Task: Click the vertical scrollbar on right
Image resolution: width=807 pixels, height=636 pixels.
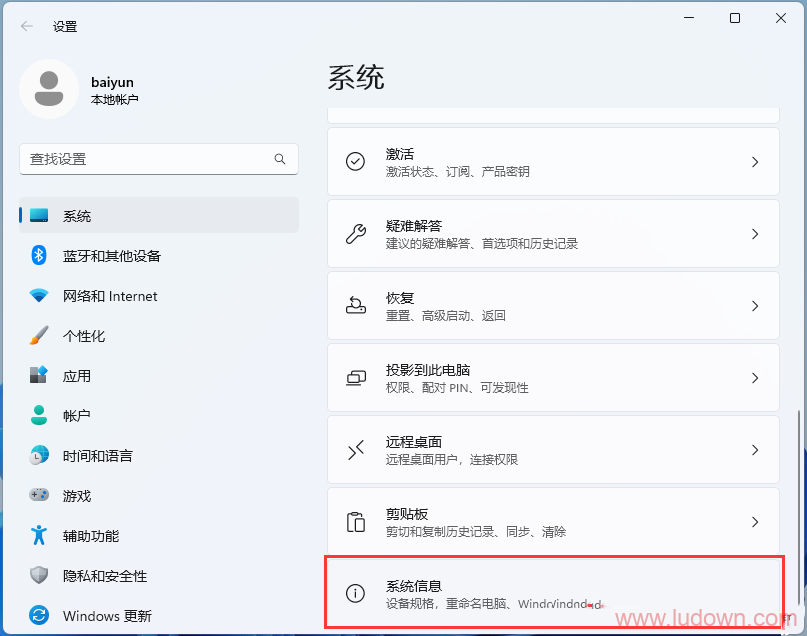Action: pos(799,507)
